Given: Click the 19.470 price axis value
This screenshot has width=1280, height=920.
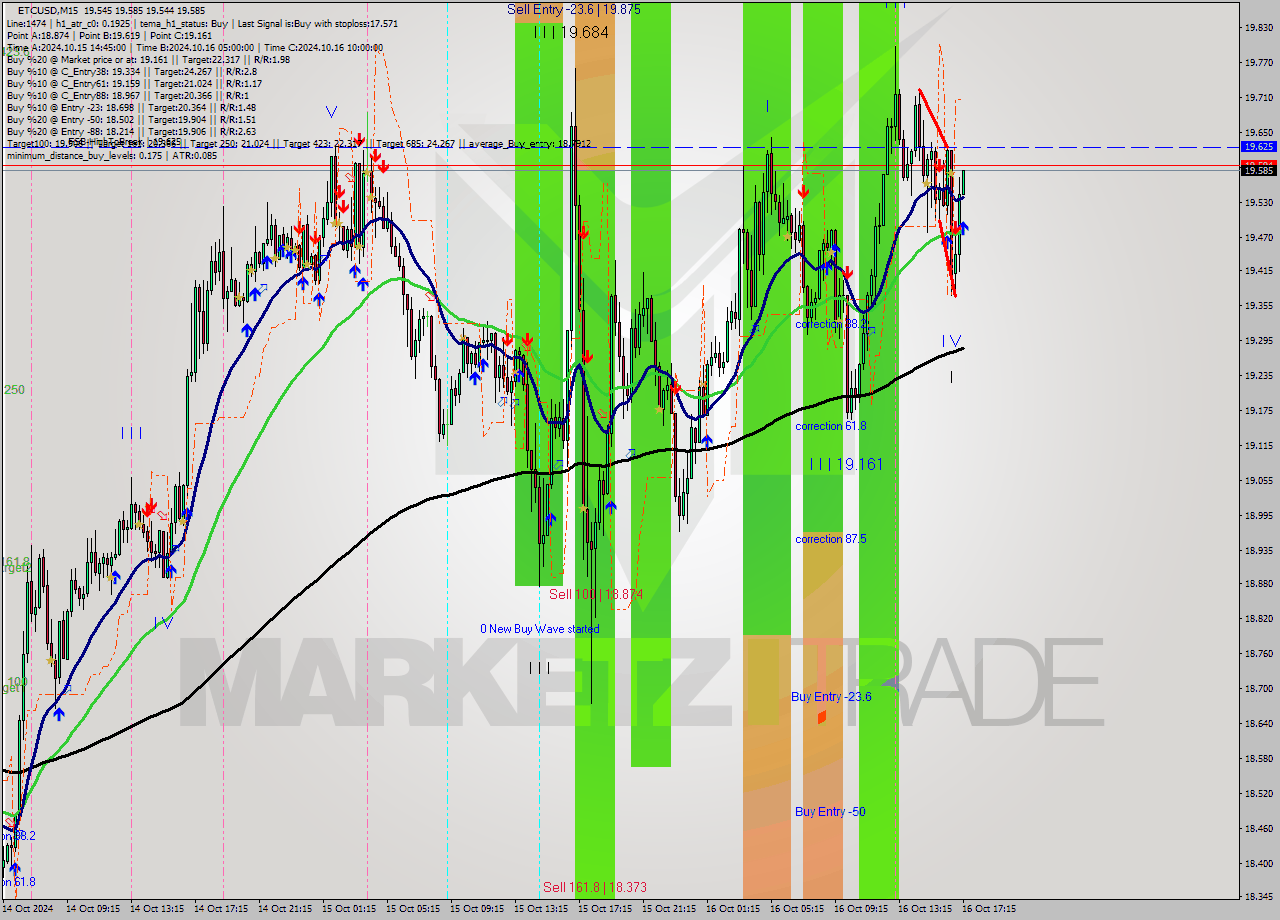Looking at the screenshot, I should 1258,237.
